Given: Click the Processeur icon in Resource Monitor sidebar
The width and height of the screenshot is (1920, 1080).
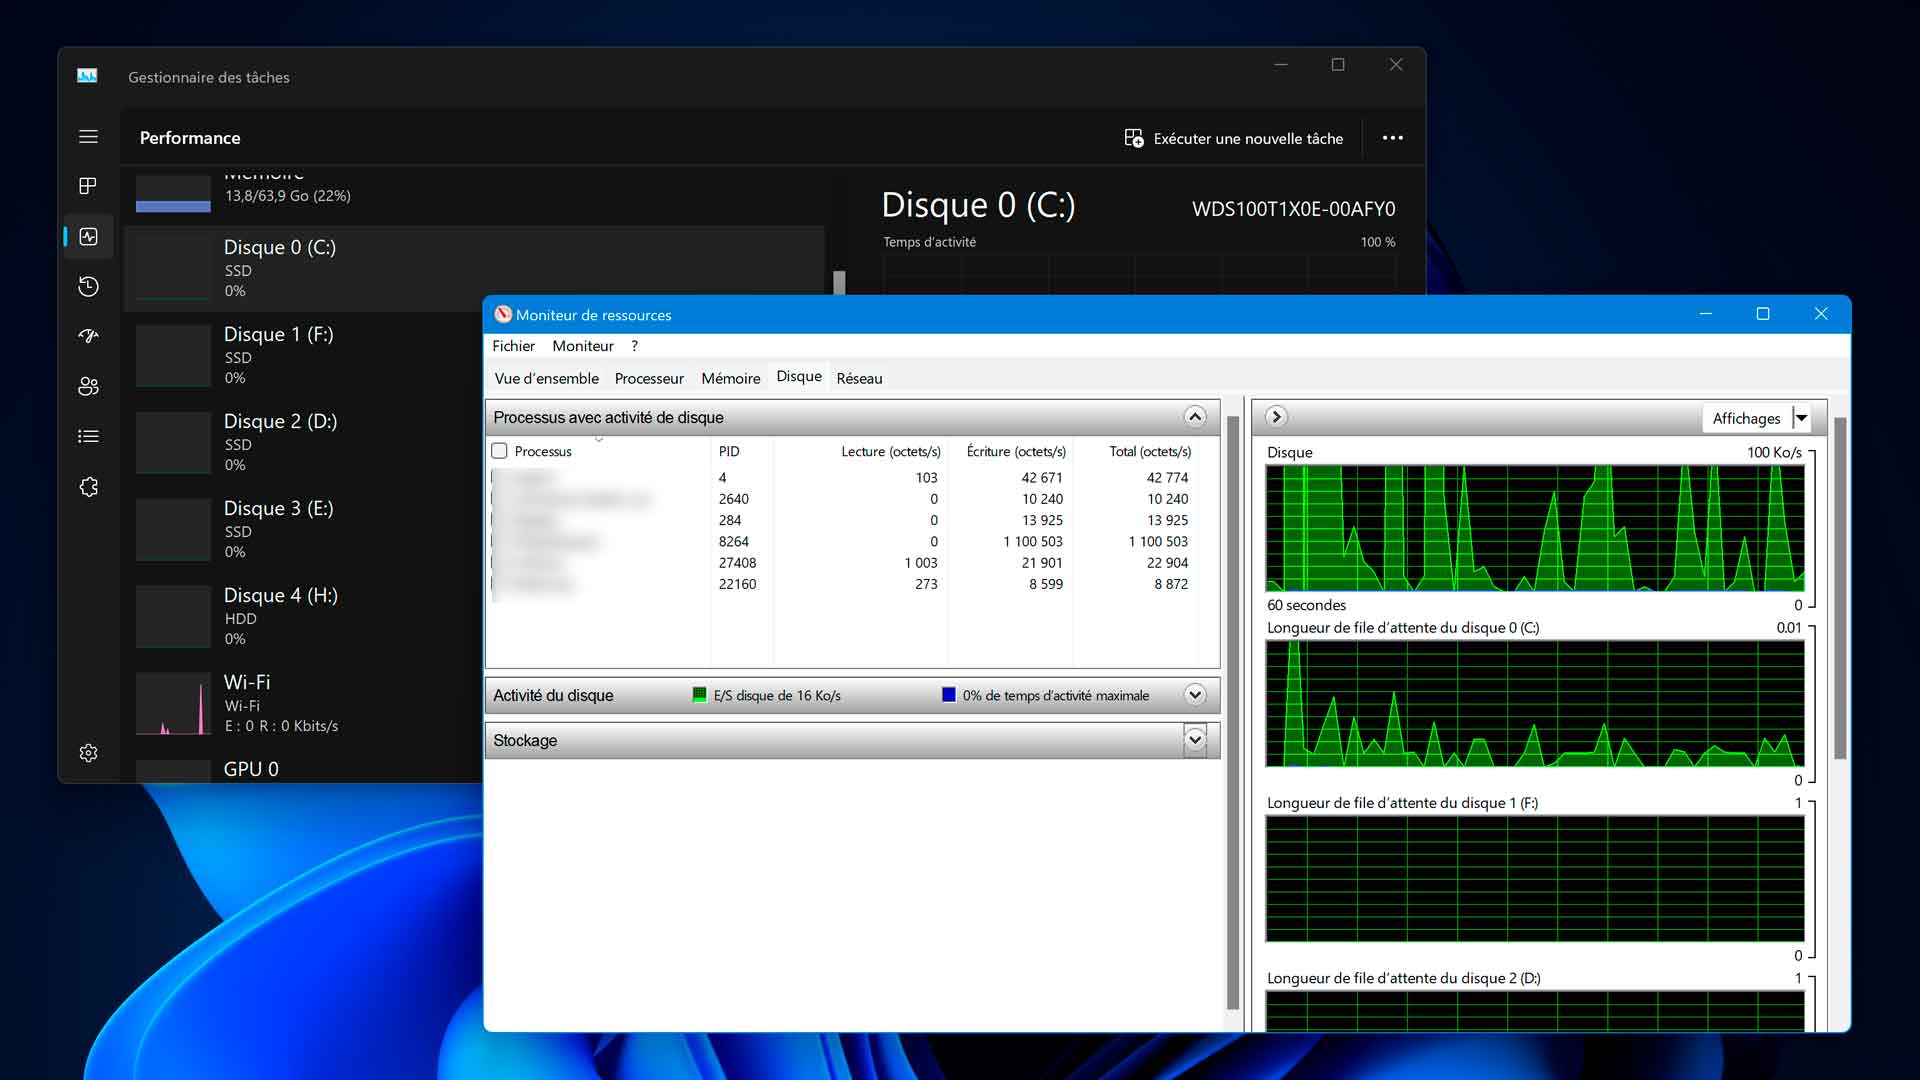Looking at the screenshot, I should 649,378.
